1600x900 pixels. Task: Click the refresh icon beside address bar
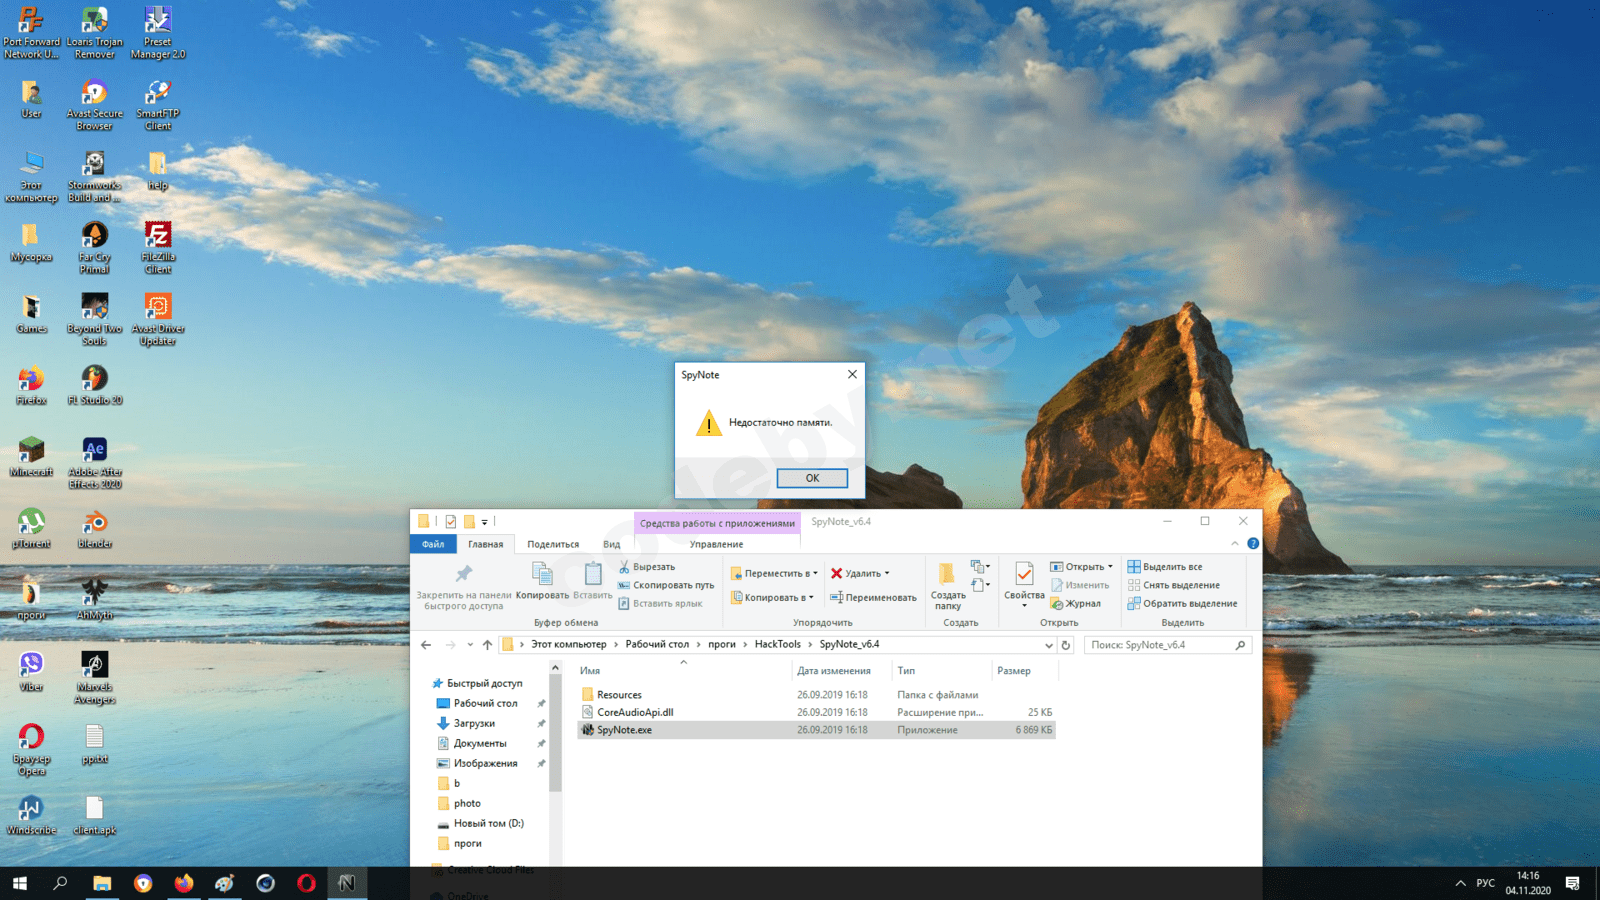click(x=1066, y=645)
